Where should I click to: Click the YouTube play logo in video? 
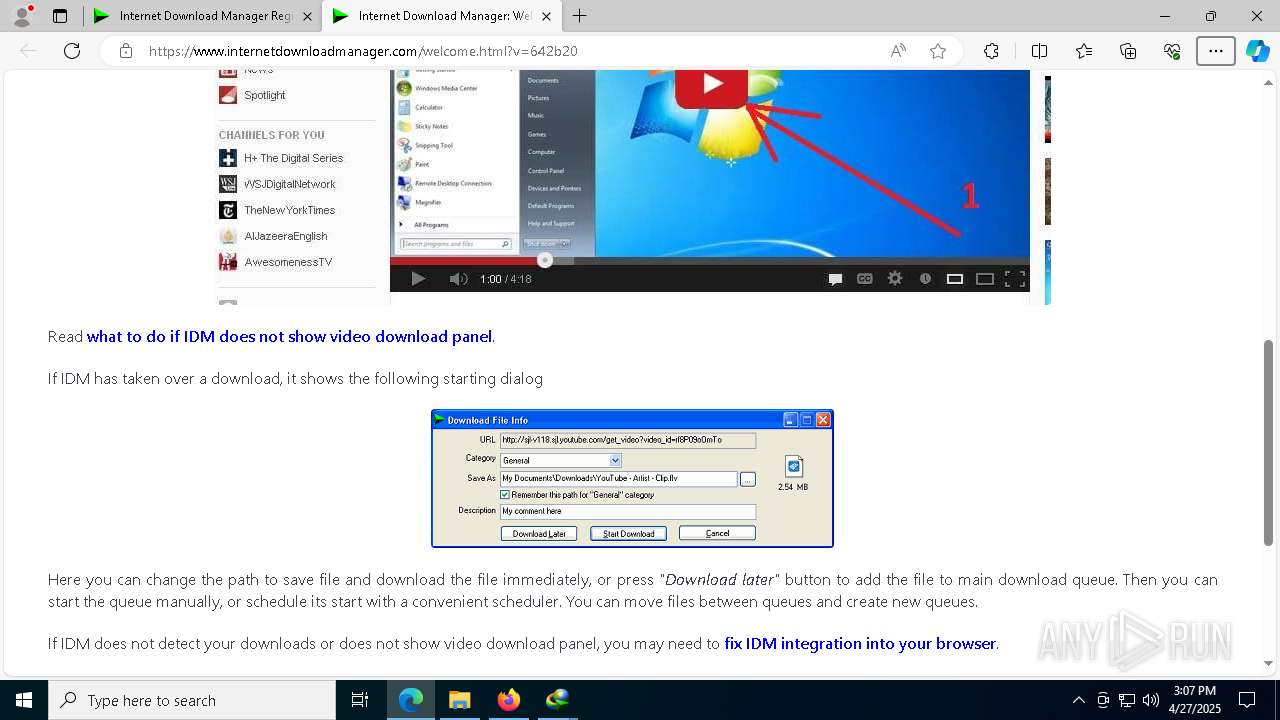[x=712, y=86]
